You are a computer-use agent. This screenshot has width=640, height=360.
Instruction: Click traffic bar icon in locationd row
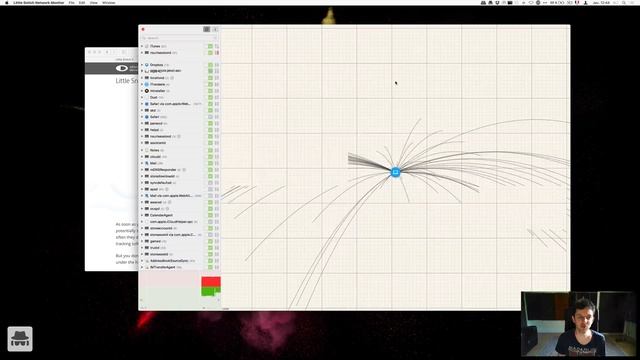pyautogui.click(x=217, y=78)
